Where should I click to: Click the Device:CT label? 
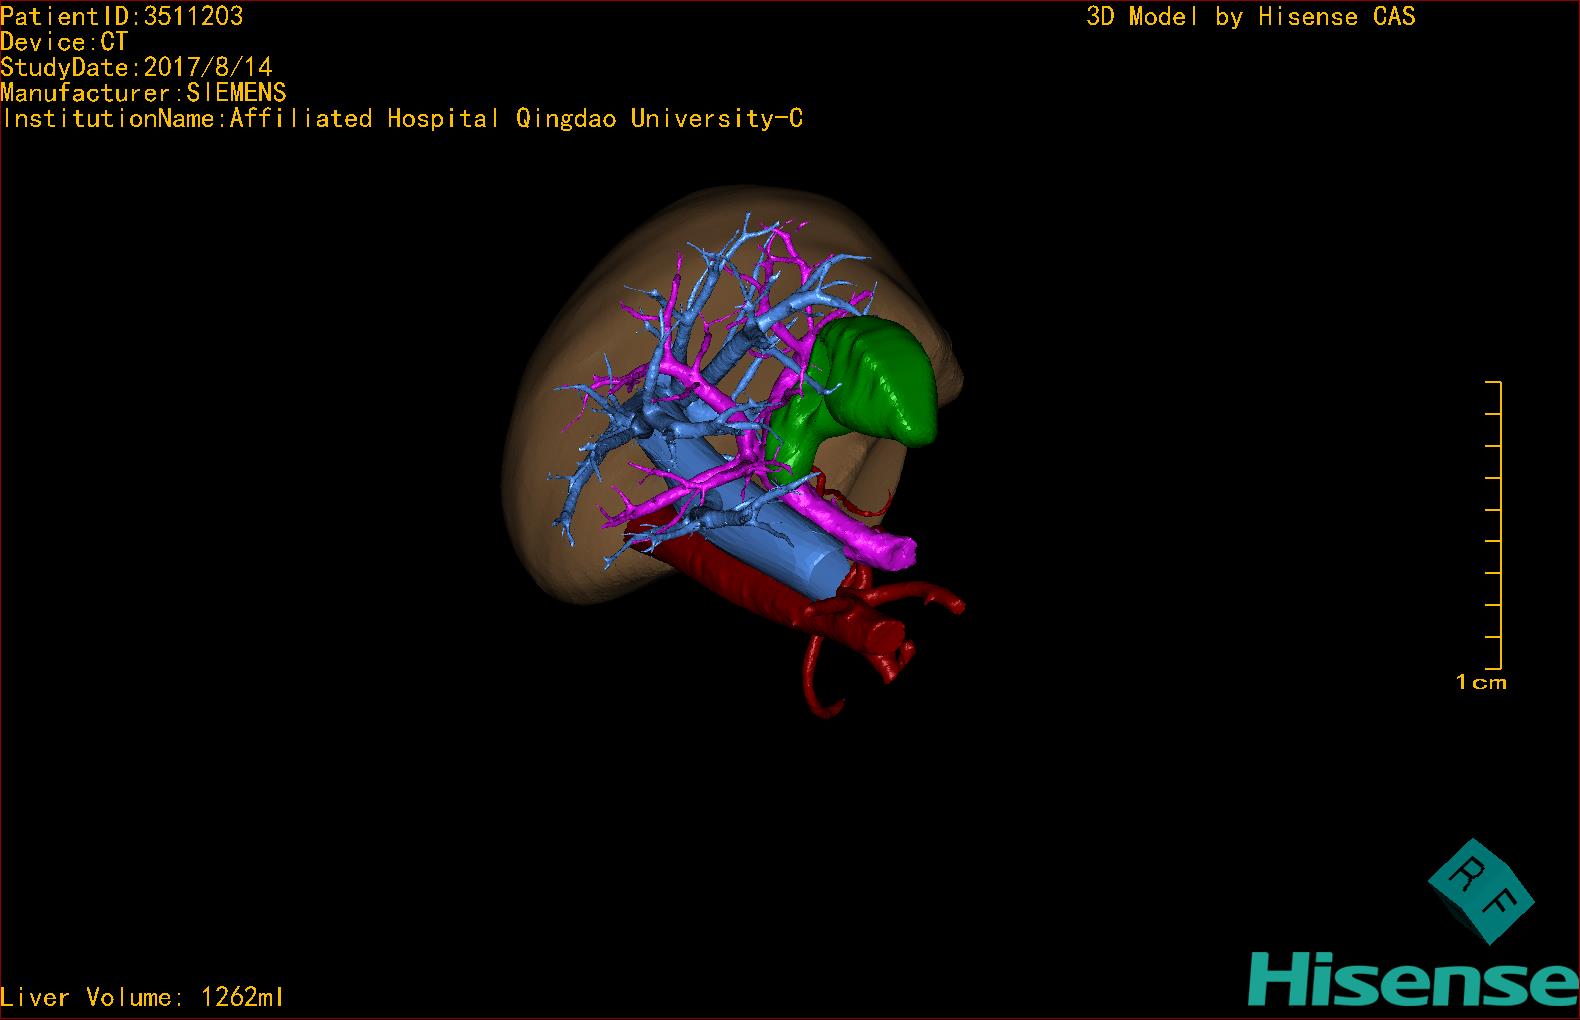click(x=64, y=42)
